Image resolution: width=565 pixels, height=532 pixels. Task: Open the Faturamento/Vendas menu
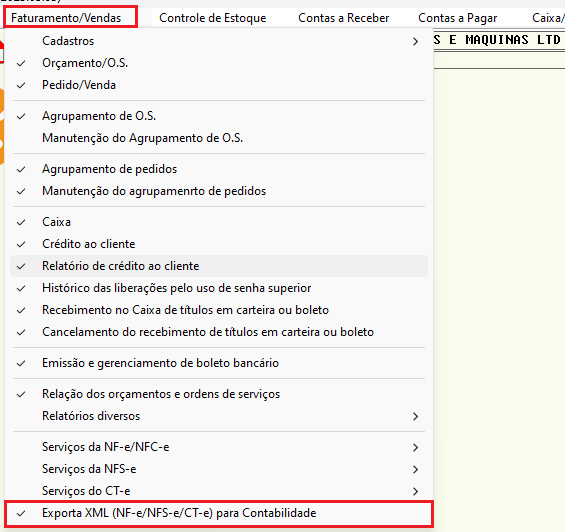coord(66,18)
